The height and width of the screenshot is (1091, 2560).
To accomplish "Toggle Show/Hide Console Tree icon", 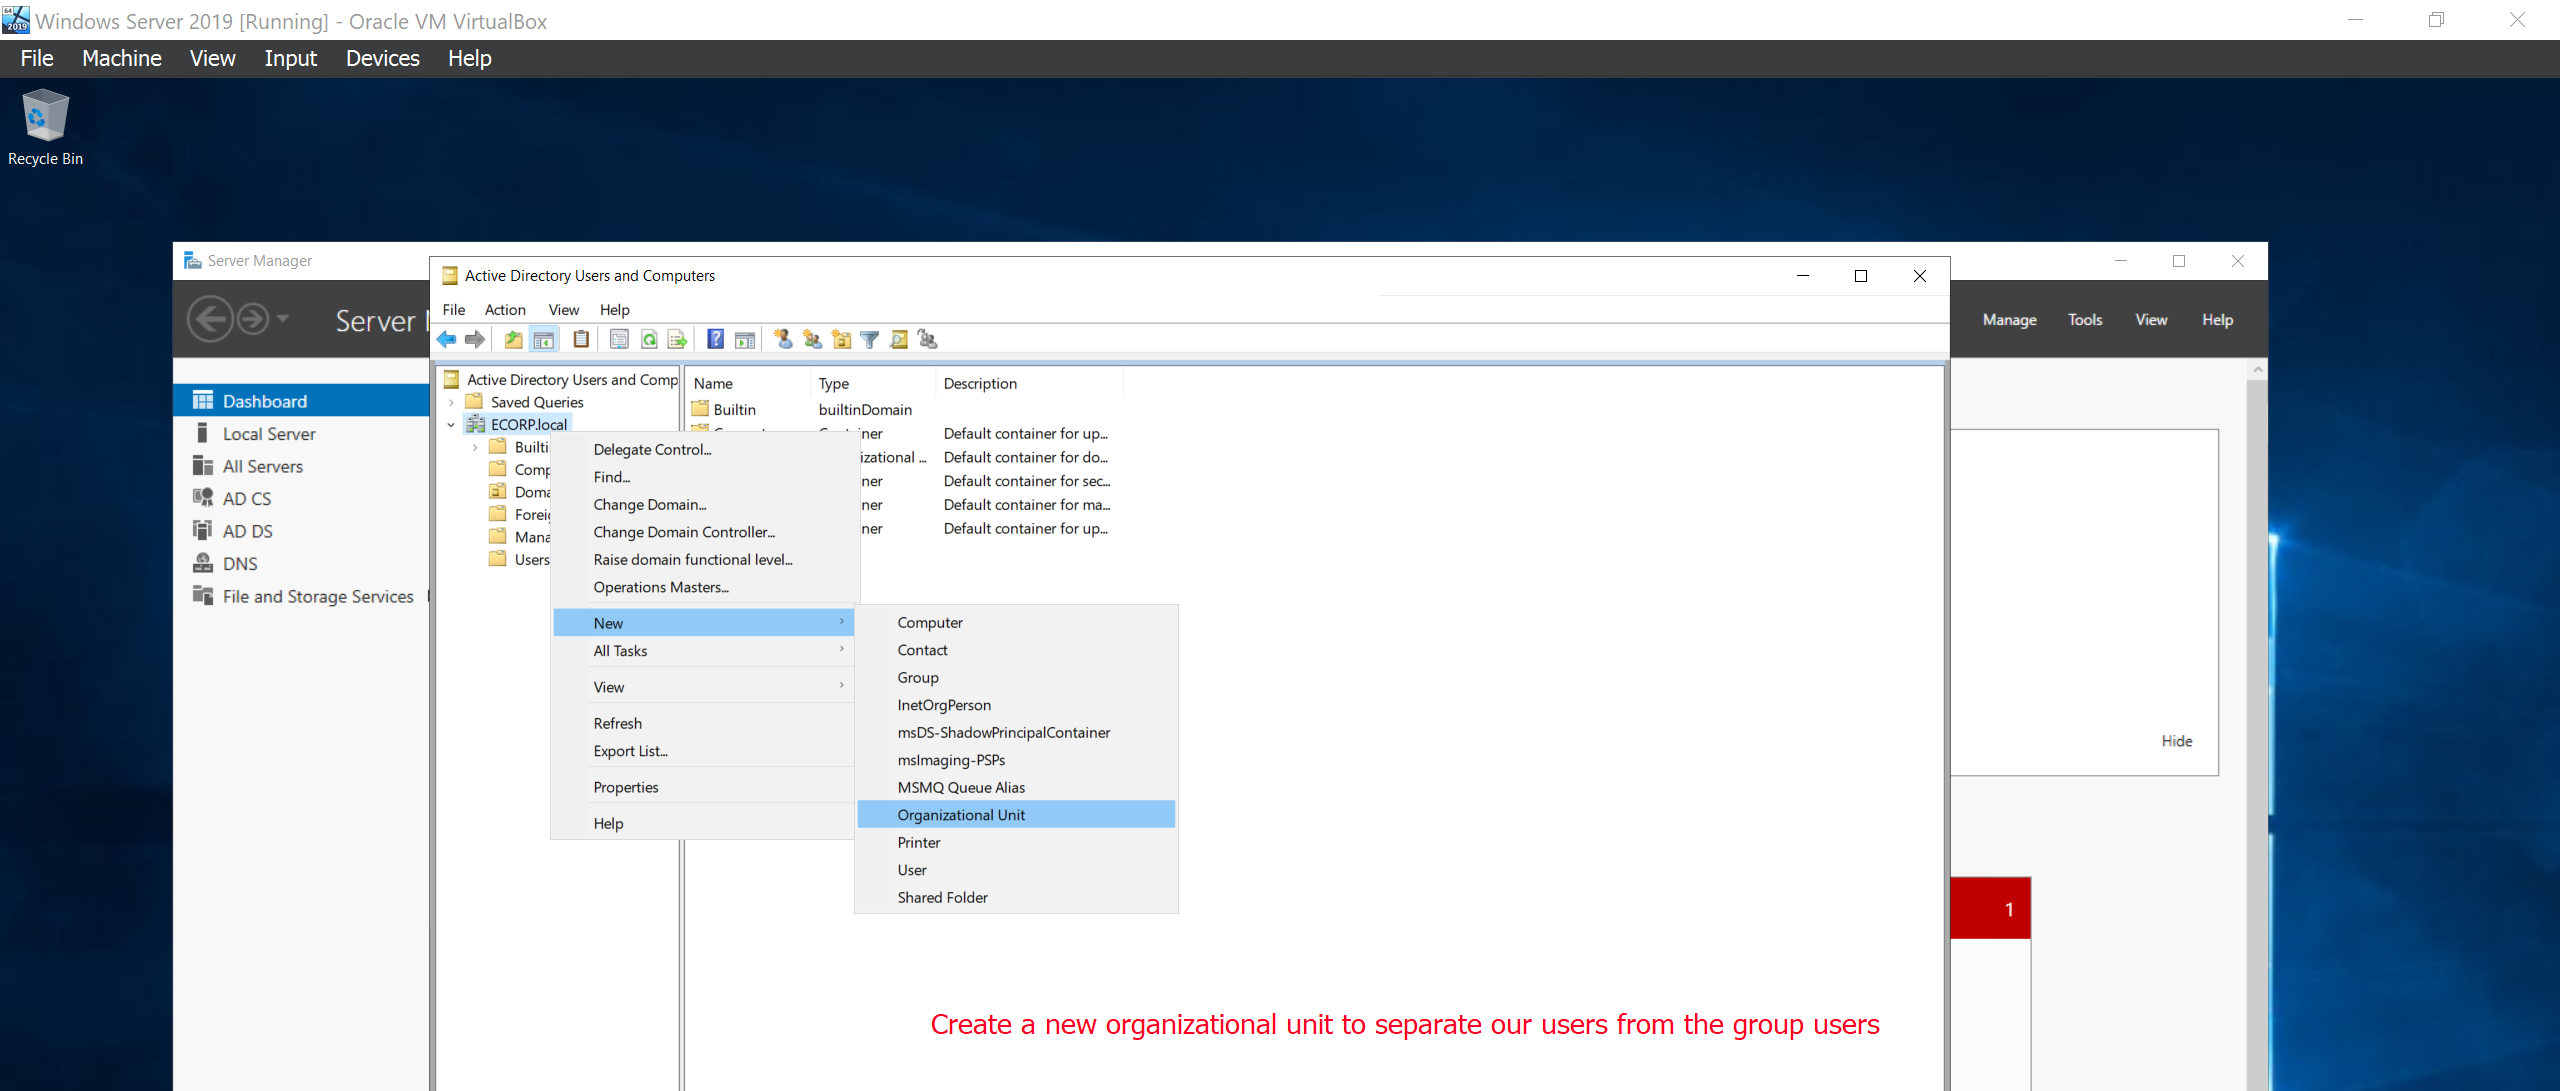I will (544, 340).
